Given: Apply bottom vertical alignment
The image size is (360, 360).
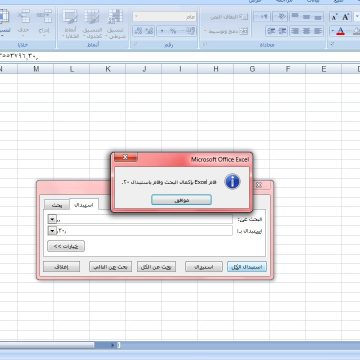Looking at the screenshot, I should [318, 16].
